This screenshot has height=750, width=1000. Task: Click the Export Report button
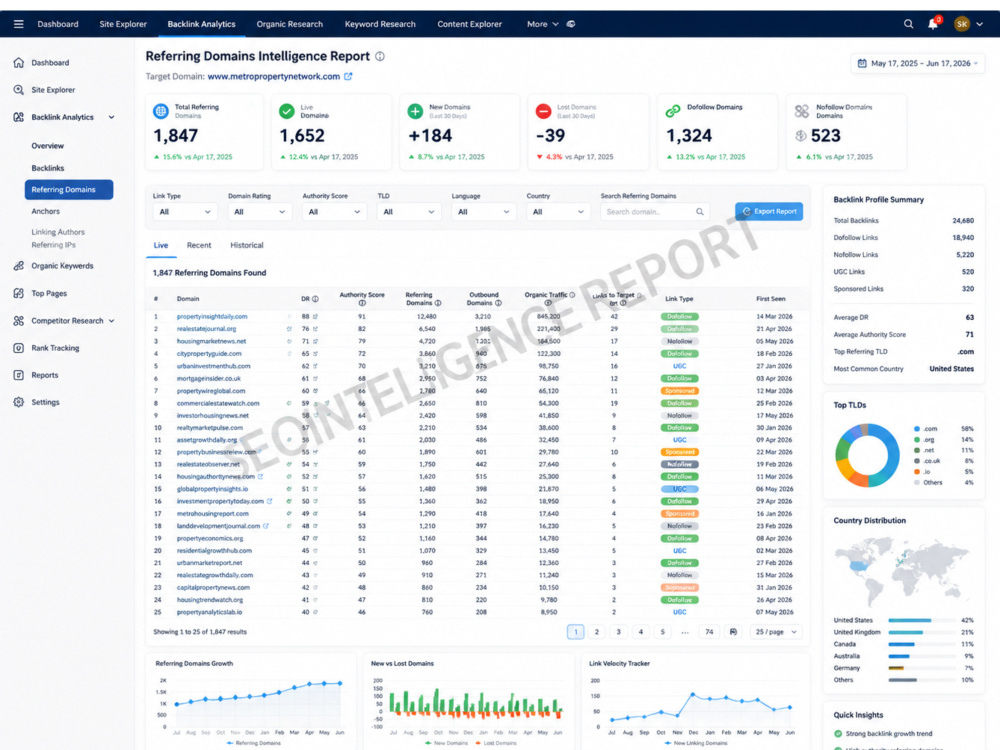pyautogui.click(x=769, y=212)
